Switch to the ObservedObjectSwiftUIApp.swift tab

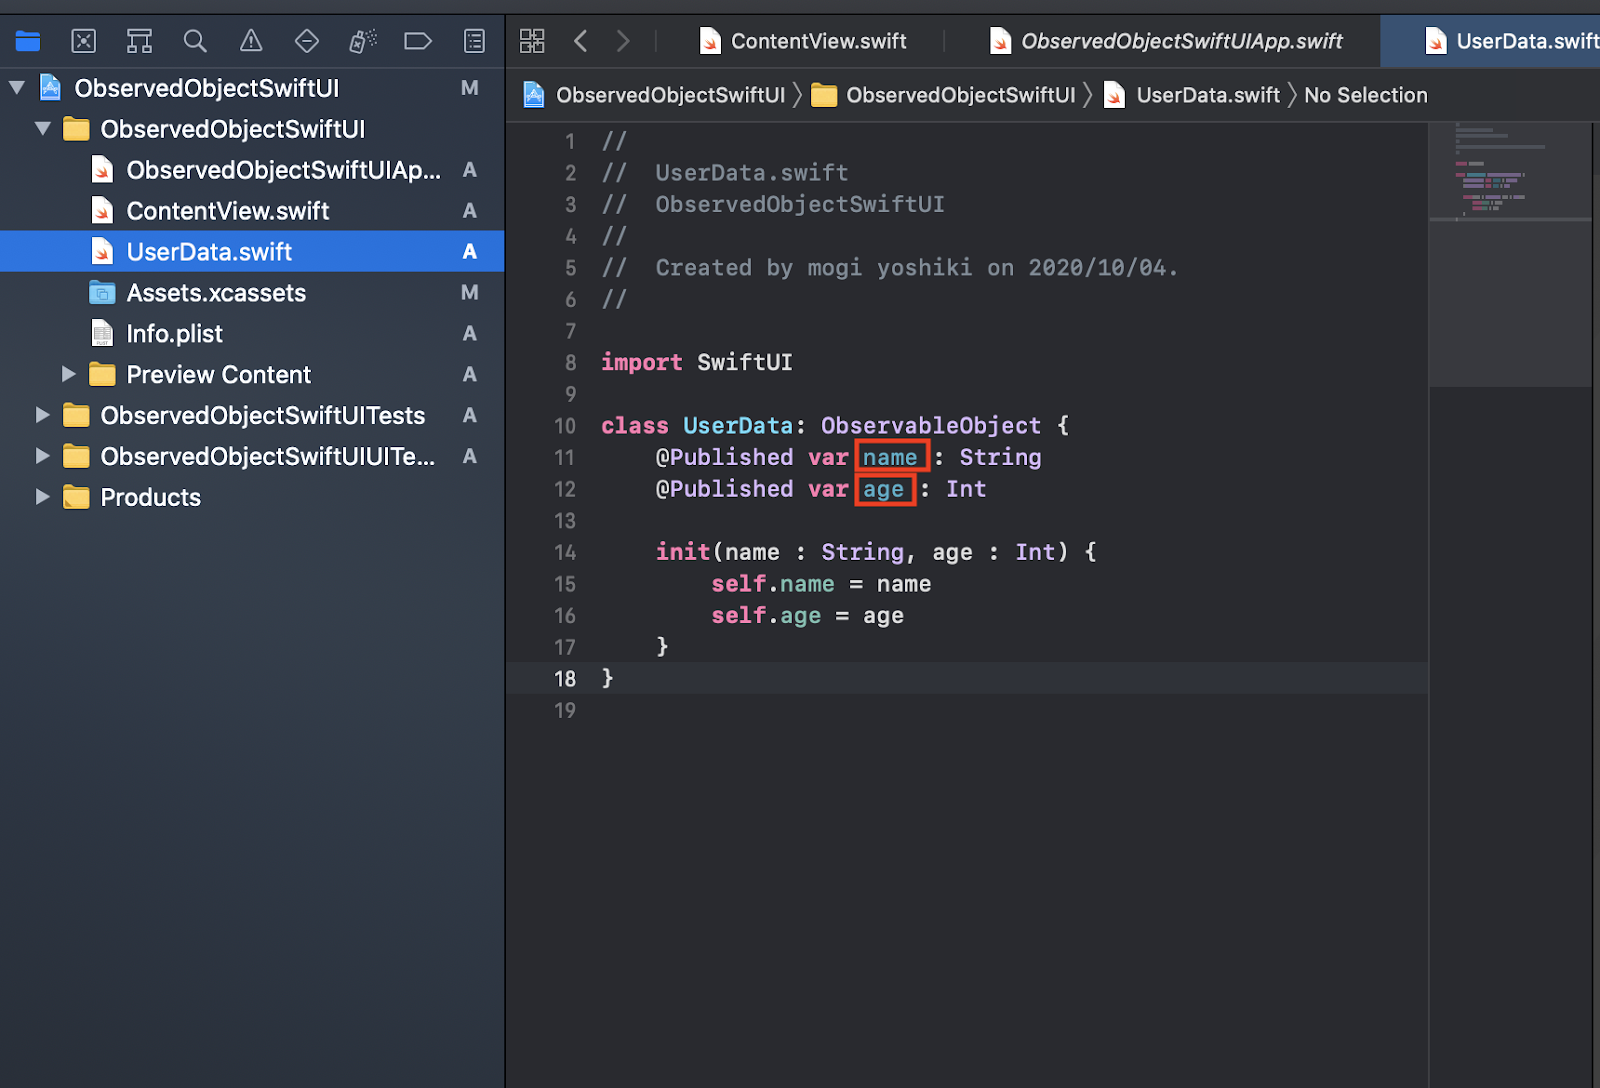point(1165,41)
